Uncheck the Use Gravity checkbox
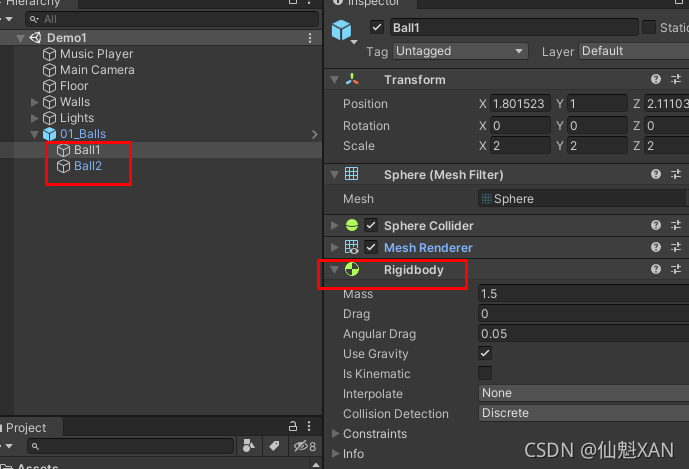 [x=485, y=353]
